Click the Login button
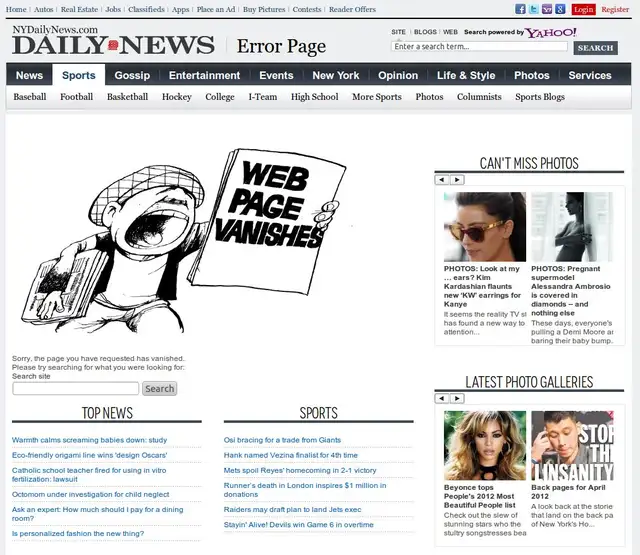640x555 pixels. tap(583, 9)
